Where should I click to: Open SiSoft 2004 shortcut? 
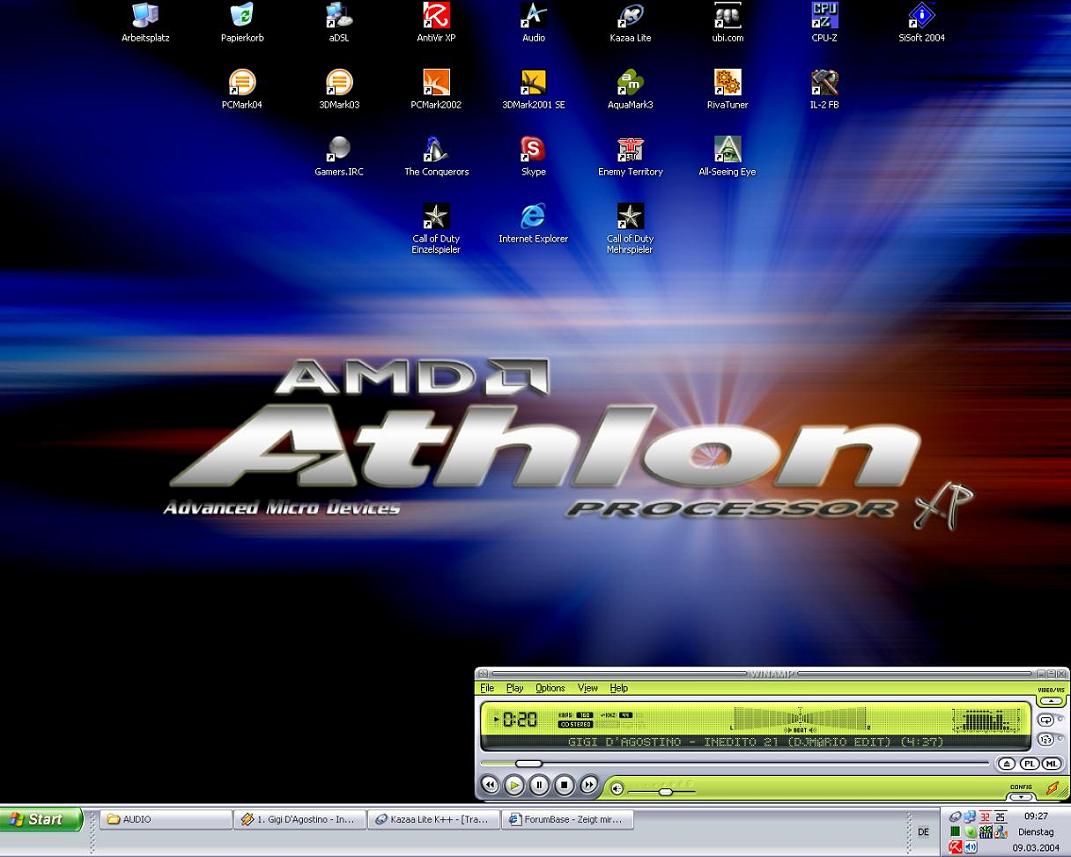pyautogui.click(x=921, y=23)
